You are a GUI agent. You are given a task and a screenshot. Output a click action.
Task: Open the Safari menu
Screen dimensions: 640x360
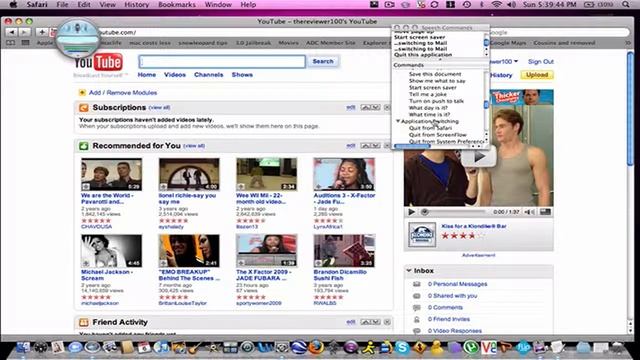click(37, 4)
